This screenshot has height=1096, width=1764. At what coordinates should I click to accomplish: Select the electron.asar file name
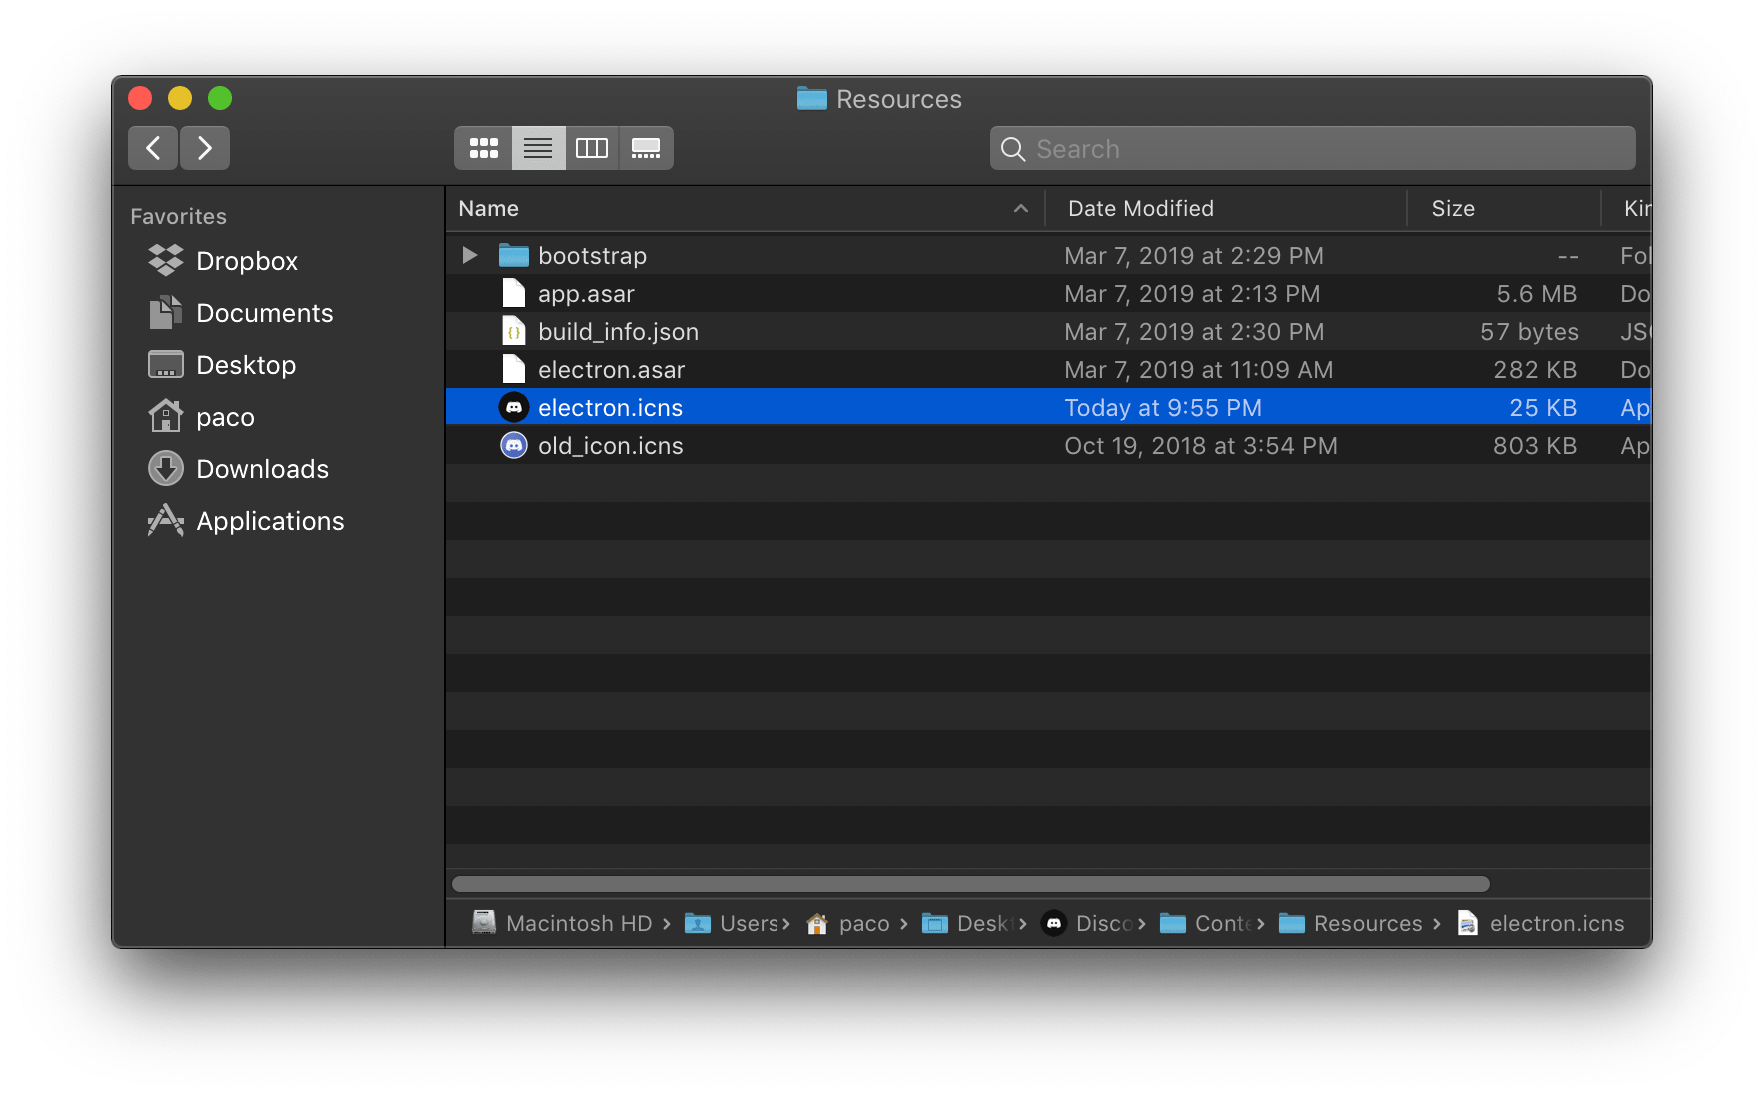pyautogui.click(x=611, y=369)
